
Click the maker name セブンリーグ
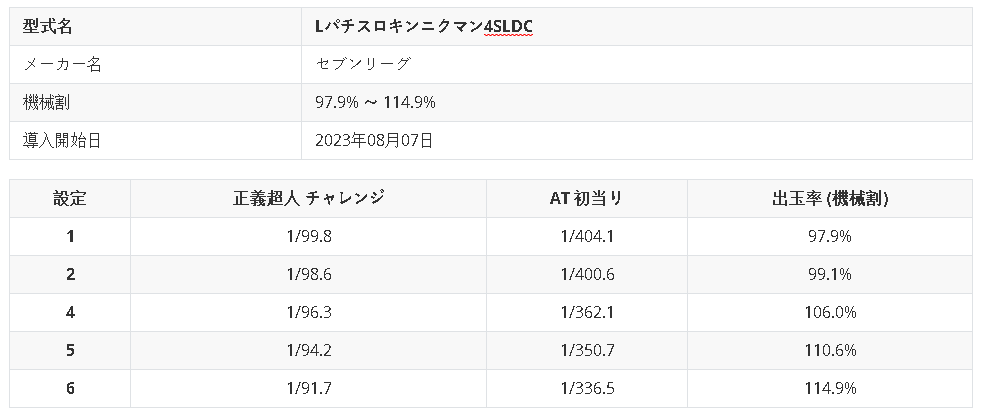tap(363, 64)
